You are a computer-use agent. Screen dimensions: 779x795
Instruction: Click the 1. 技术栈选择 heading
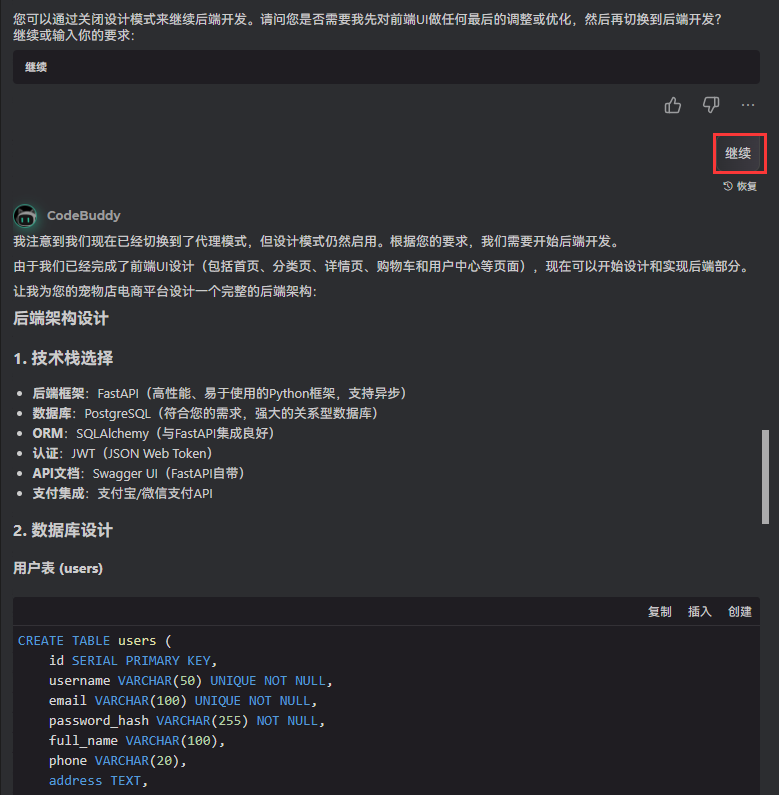63,358
